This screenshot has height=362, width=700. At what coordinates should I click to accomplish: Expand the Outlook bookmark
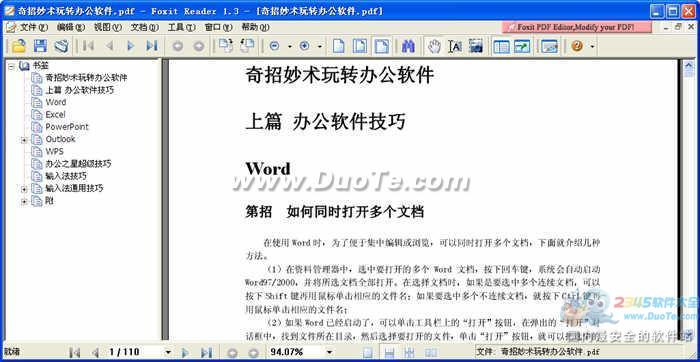point(24,140)
